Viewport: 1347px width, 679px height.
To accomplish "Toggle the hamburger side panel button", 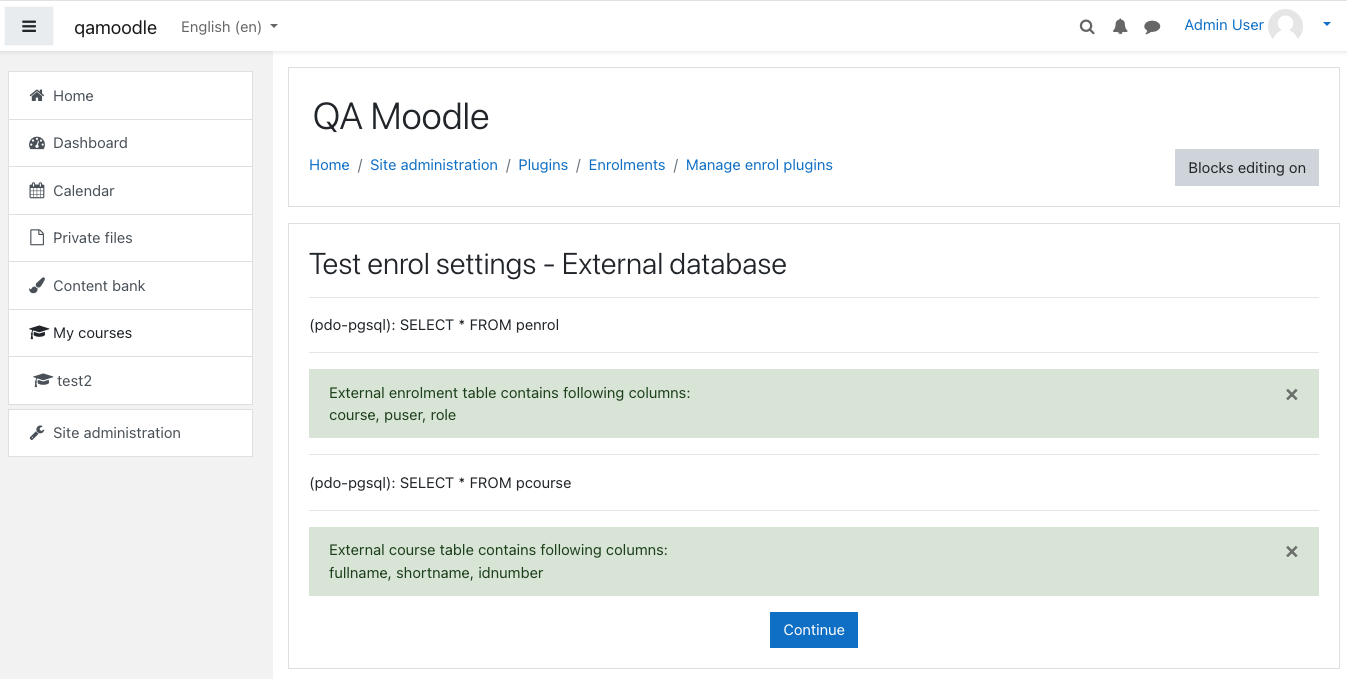I will coord(29,27).
